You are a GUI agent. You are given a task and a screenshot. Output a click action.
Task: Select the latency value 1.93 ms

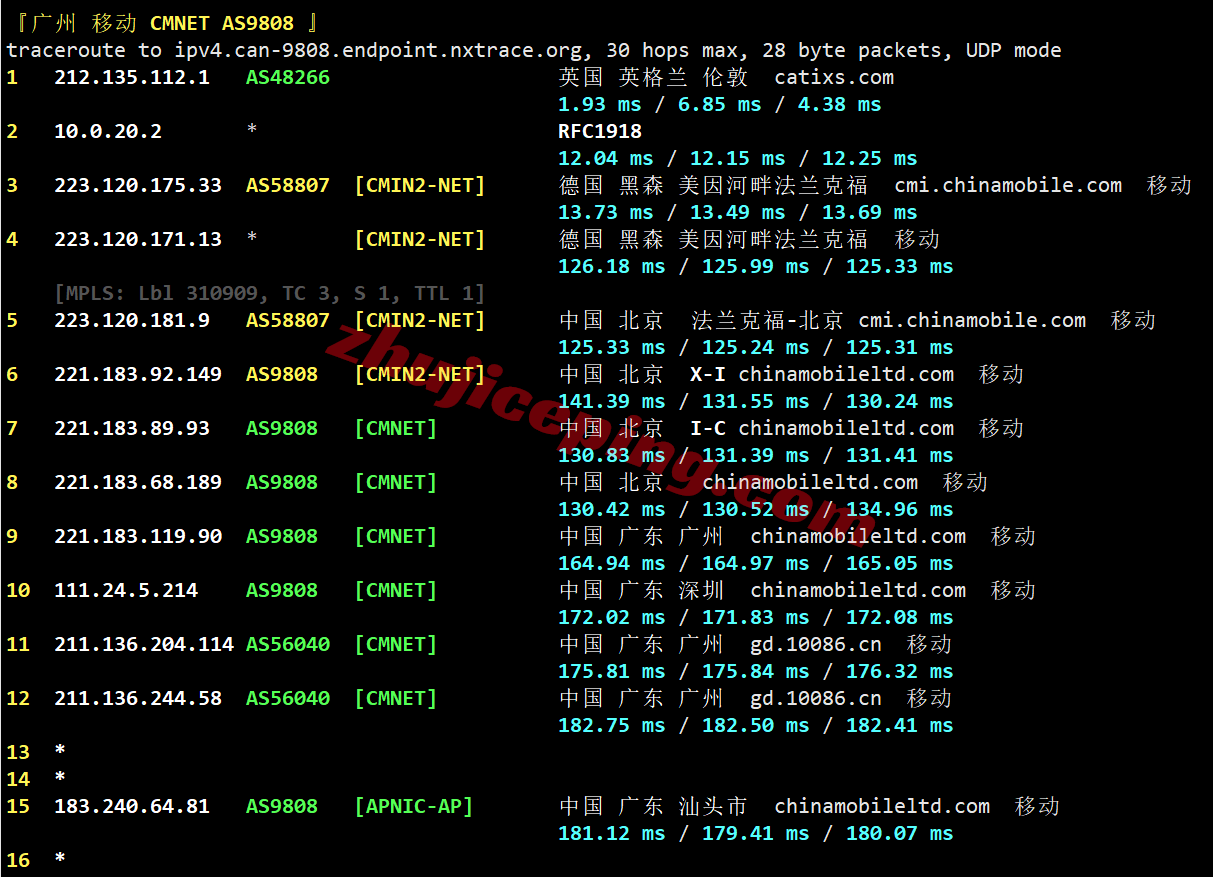click(600, 104)
